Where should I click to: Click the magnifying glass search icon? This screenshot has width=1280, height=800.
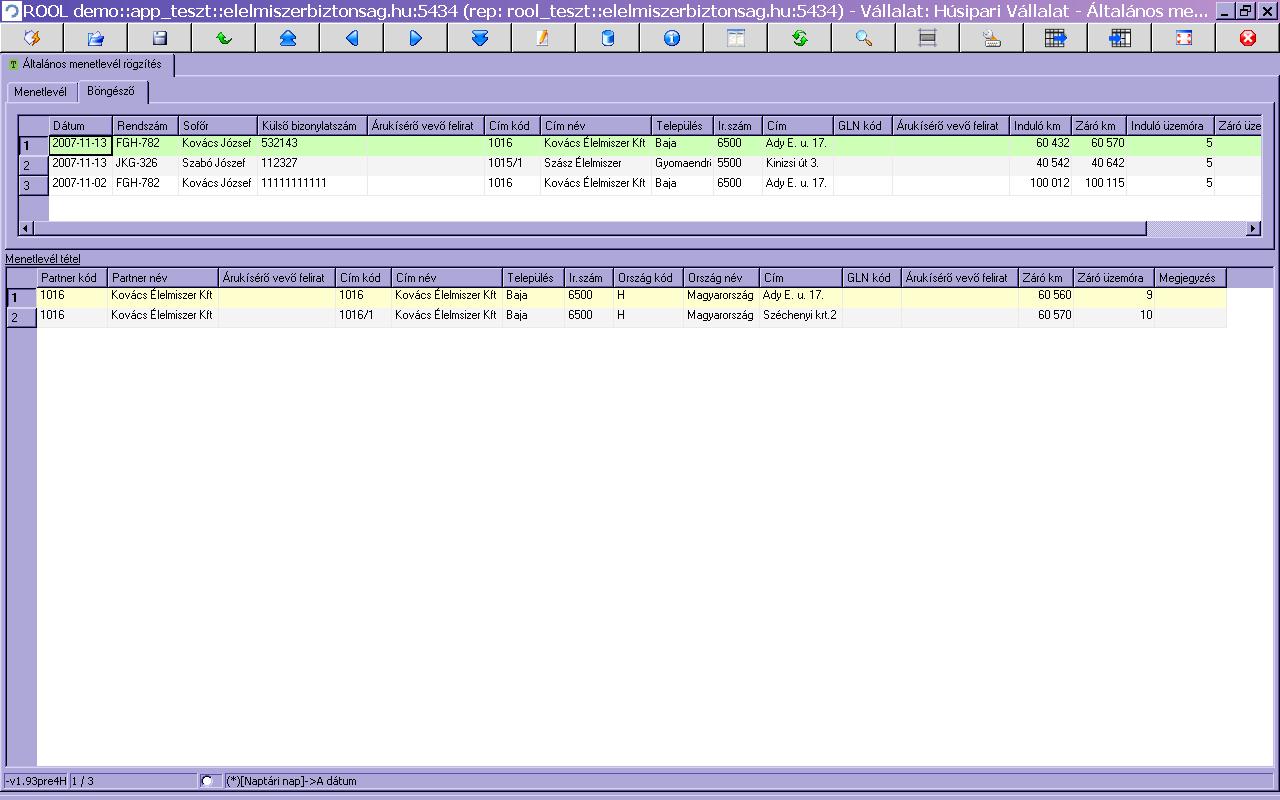[863, 38]
